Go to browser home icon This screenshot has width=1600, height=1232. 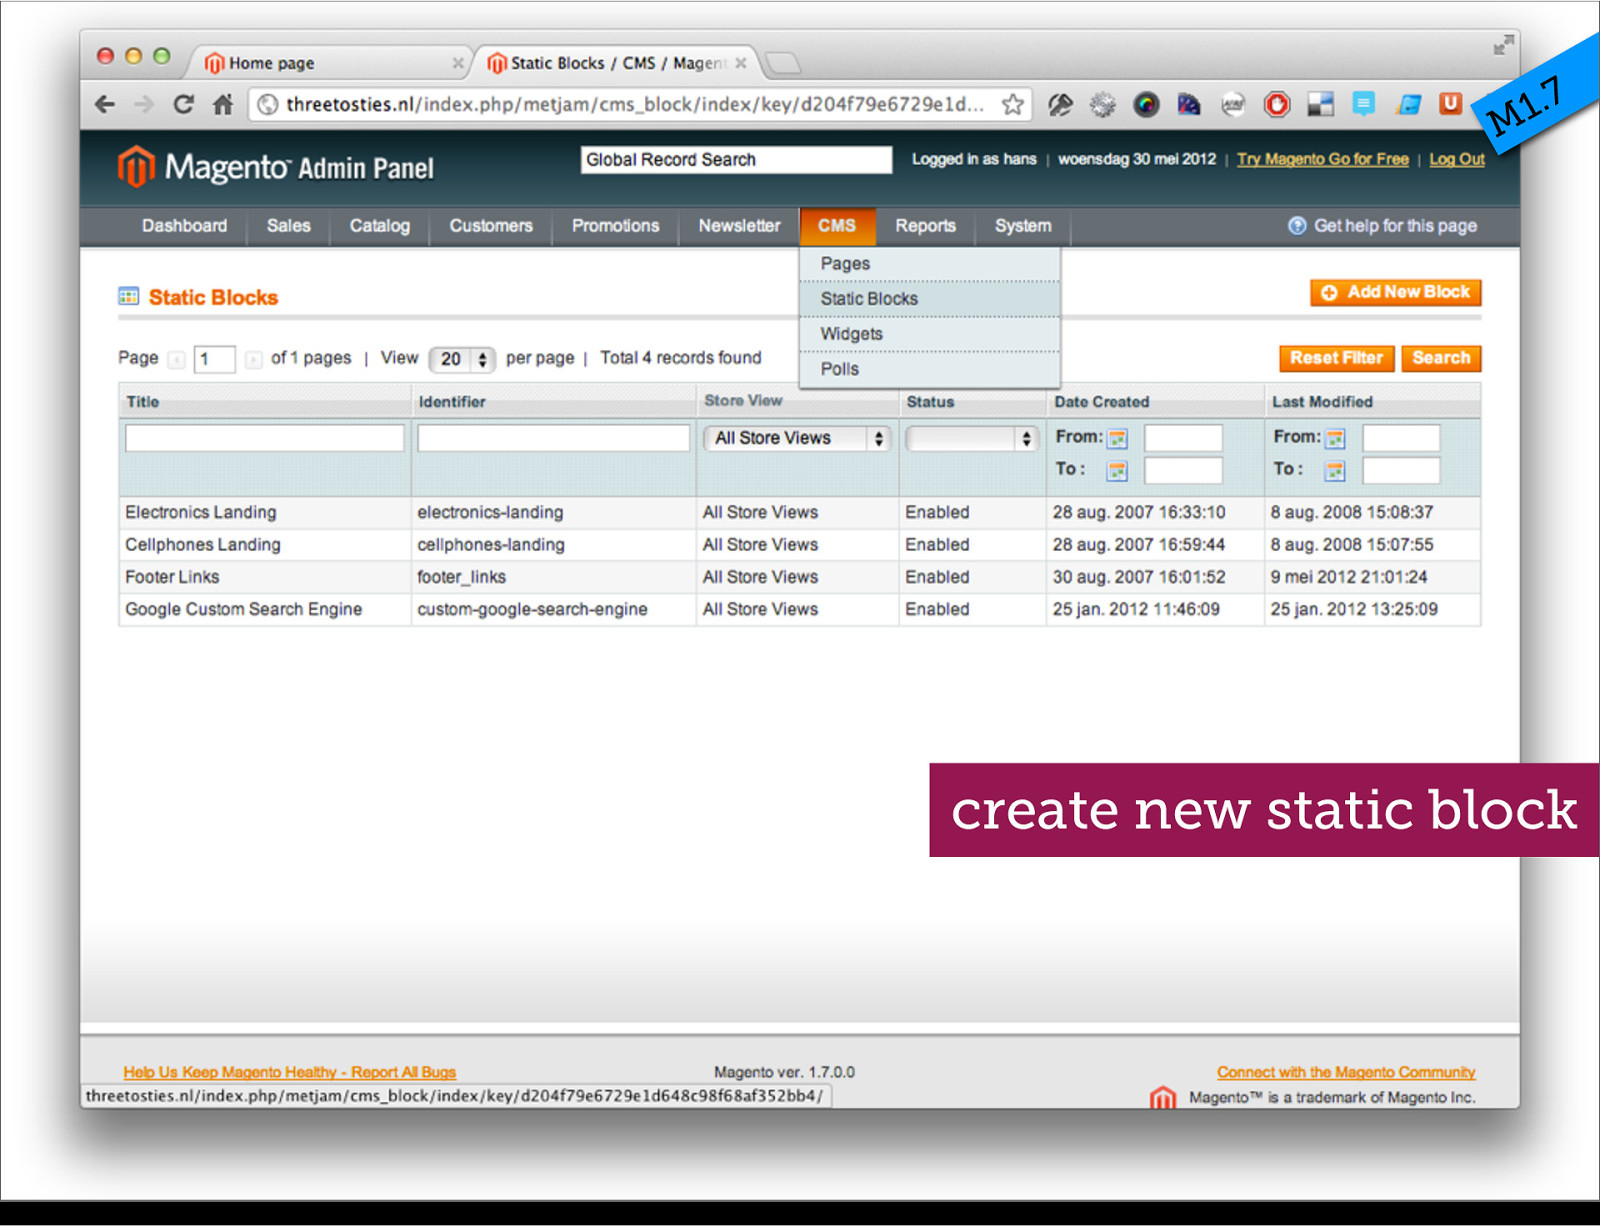pos(223,104)
